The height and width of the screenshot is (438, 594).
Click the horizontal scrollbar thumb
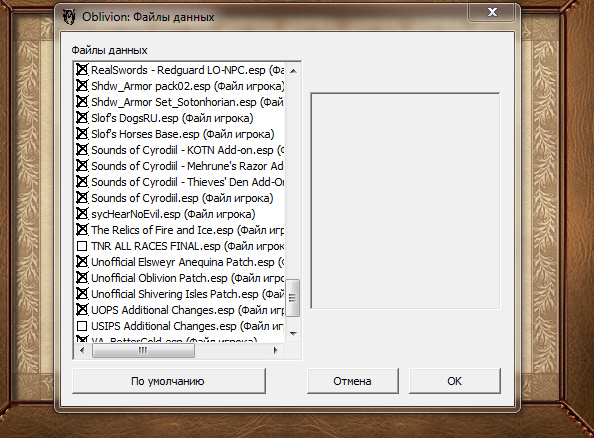(x=143, y=350)
